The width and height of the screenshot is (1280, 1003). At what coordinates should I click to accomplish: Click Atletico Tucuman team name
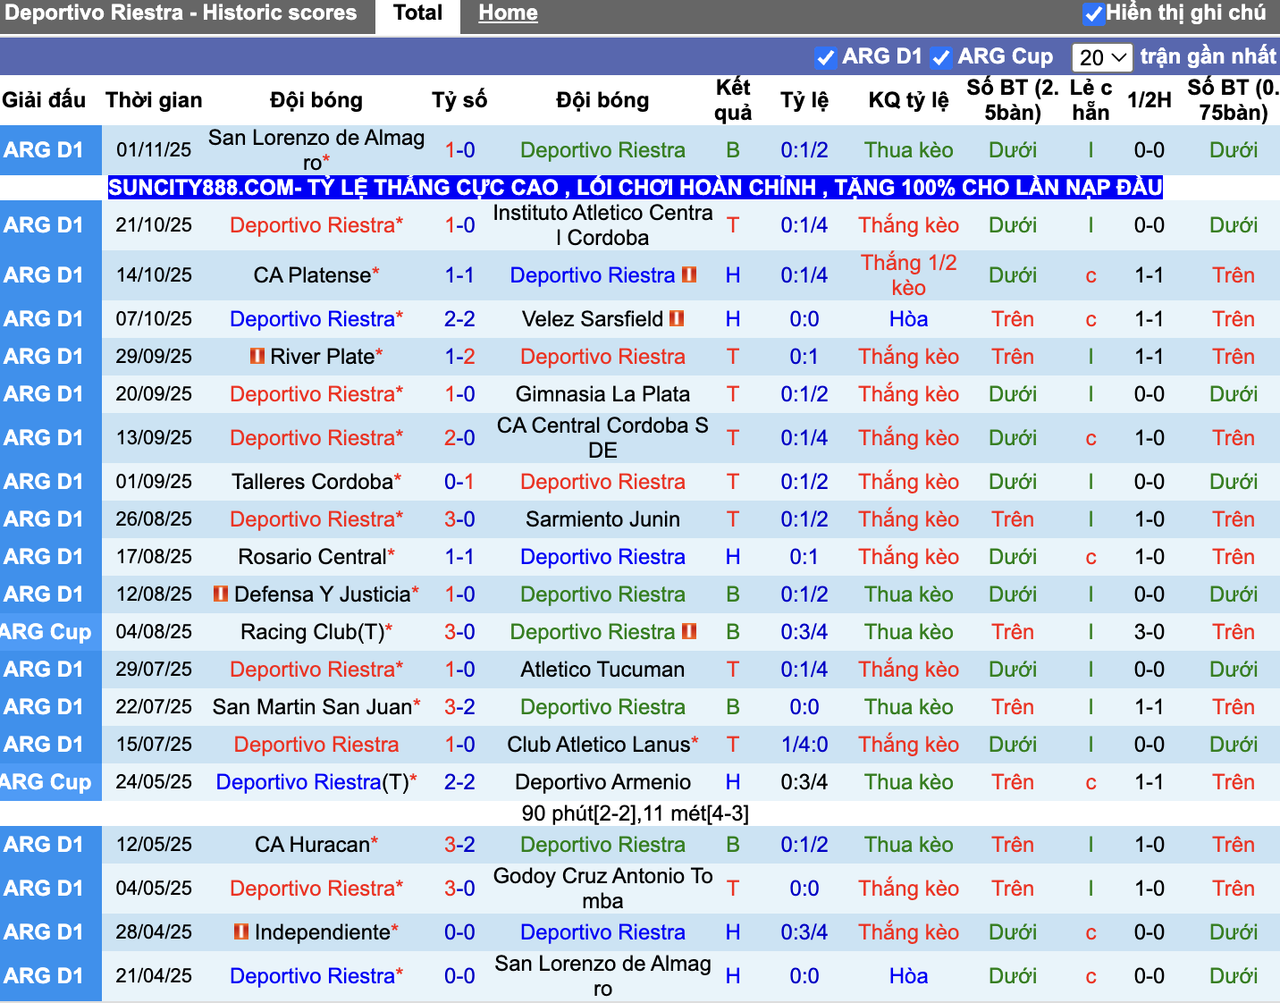point(603,670)
